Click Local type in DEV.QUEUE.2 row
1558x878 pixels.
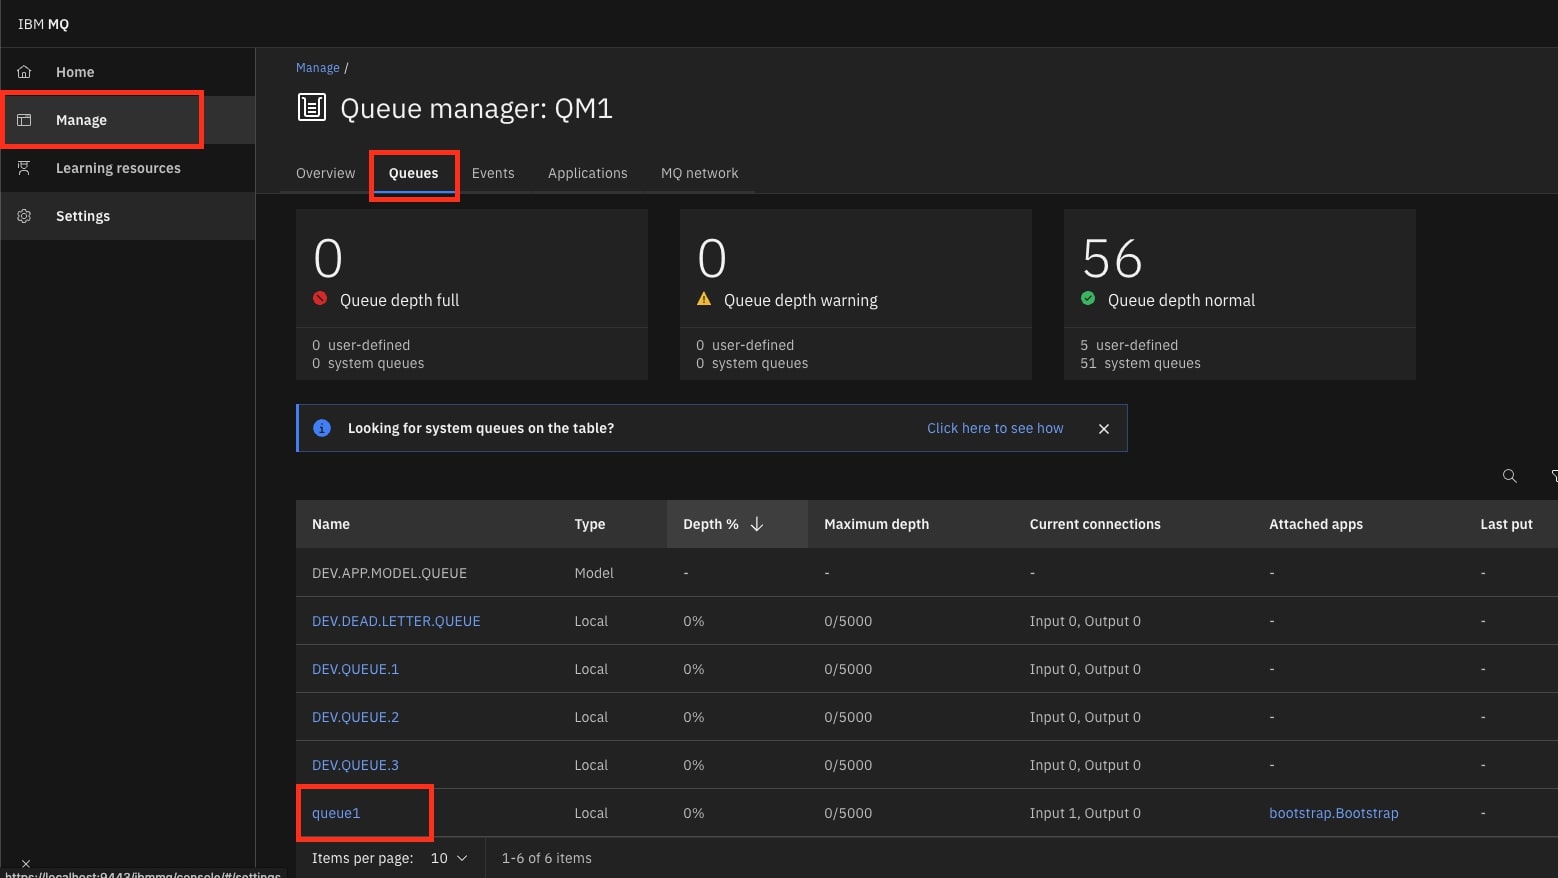point(591,717)
